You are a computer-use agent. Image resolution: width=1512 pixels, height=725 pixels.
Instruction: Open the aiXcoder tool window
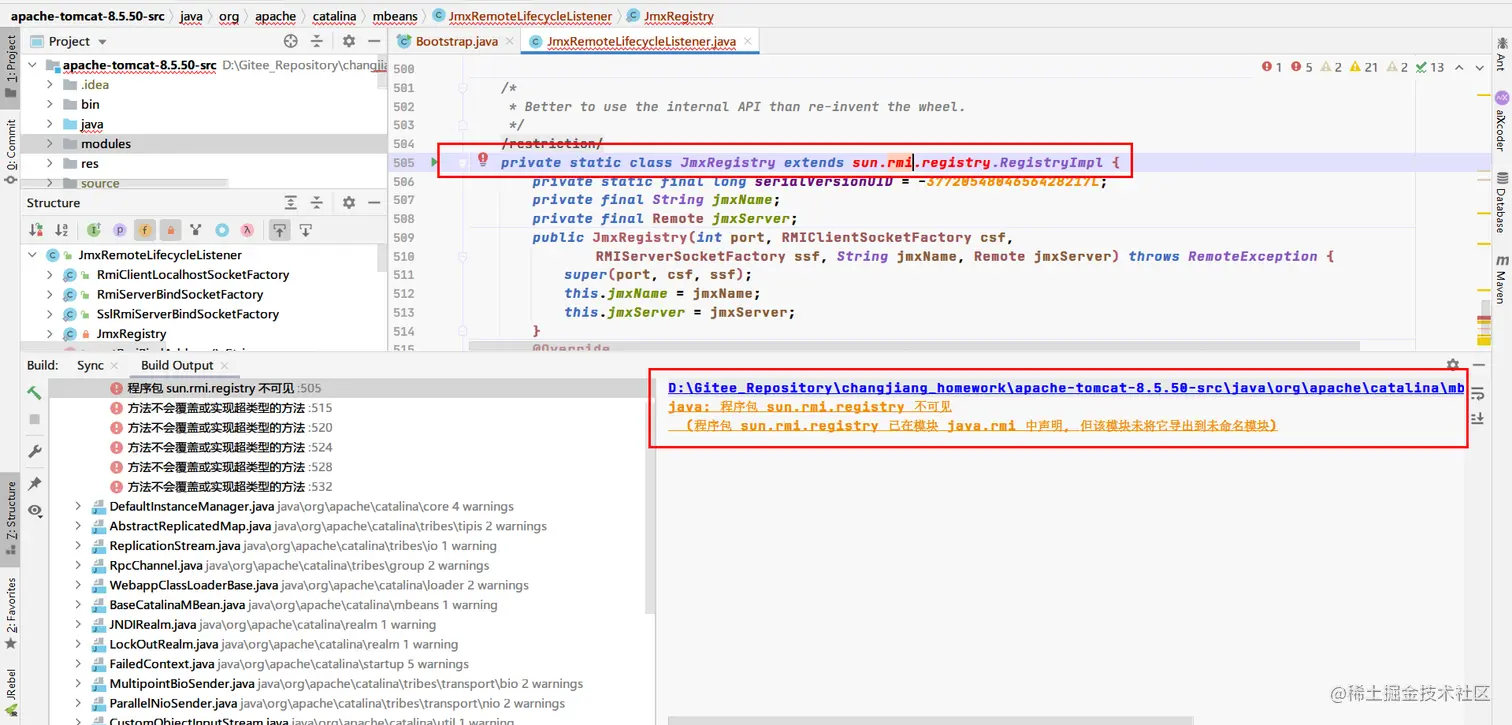[1500, 123]
